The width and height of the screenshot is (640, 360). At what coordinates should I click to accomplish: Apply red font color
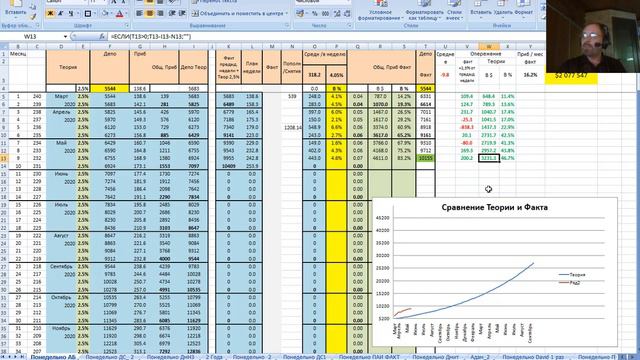(119, 13)
